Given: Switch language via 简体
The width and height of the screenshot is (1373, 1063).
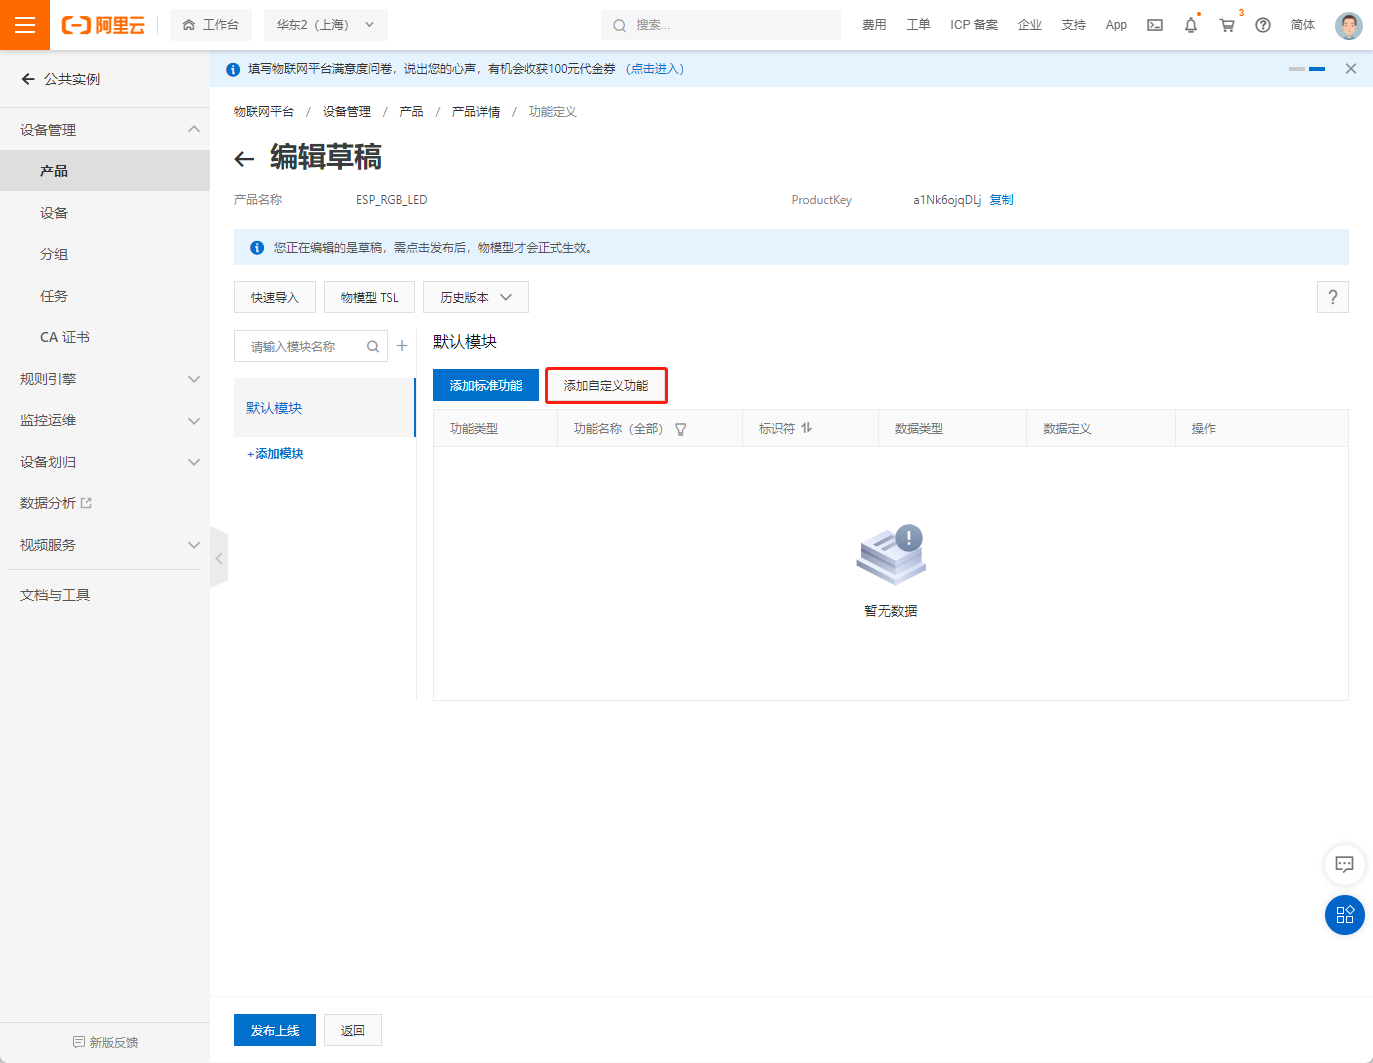Looking at the screenshot, I should pos(1303,25).
